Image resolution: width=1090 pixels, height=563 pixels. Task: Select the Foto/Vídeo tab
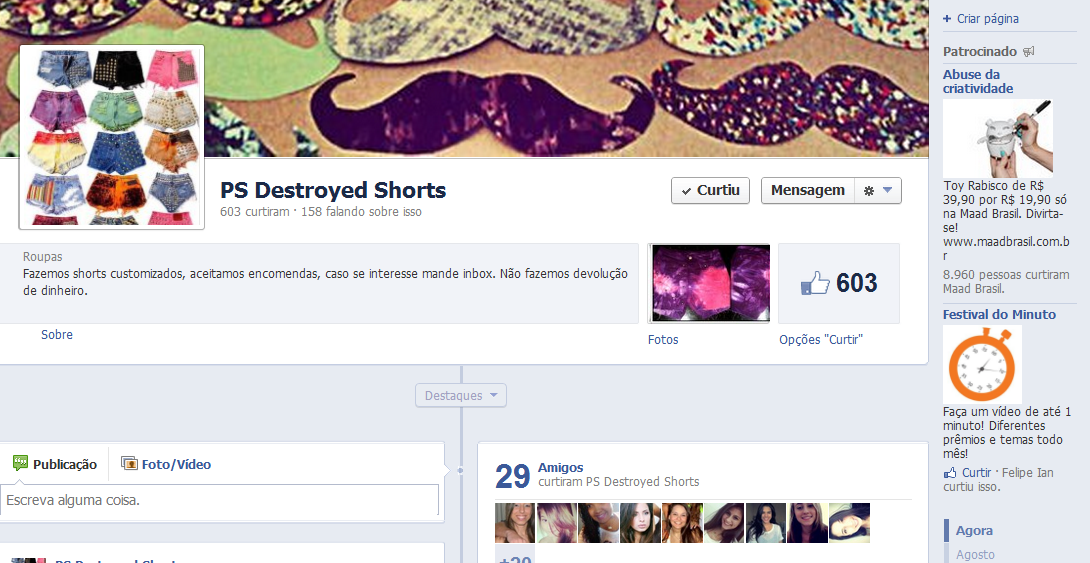pyautogui.click(x=166, y=464)
